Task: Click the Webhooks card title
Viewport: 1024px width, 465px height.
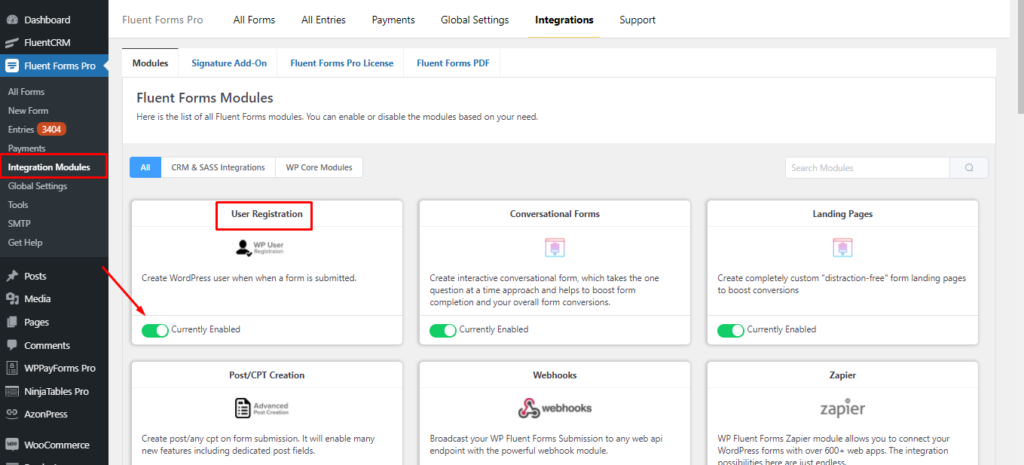Action: [554, 376]
